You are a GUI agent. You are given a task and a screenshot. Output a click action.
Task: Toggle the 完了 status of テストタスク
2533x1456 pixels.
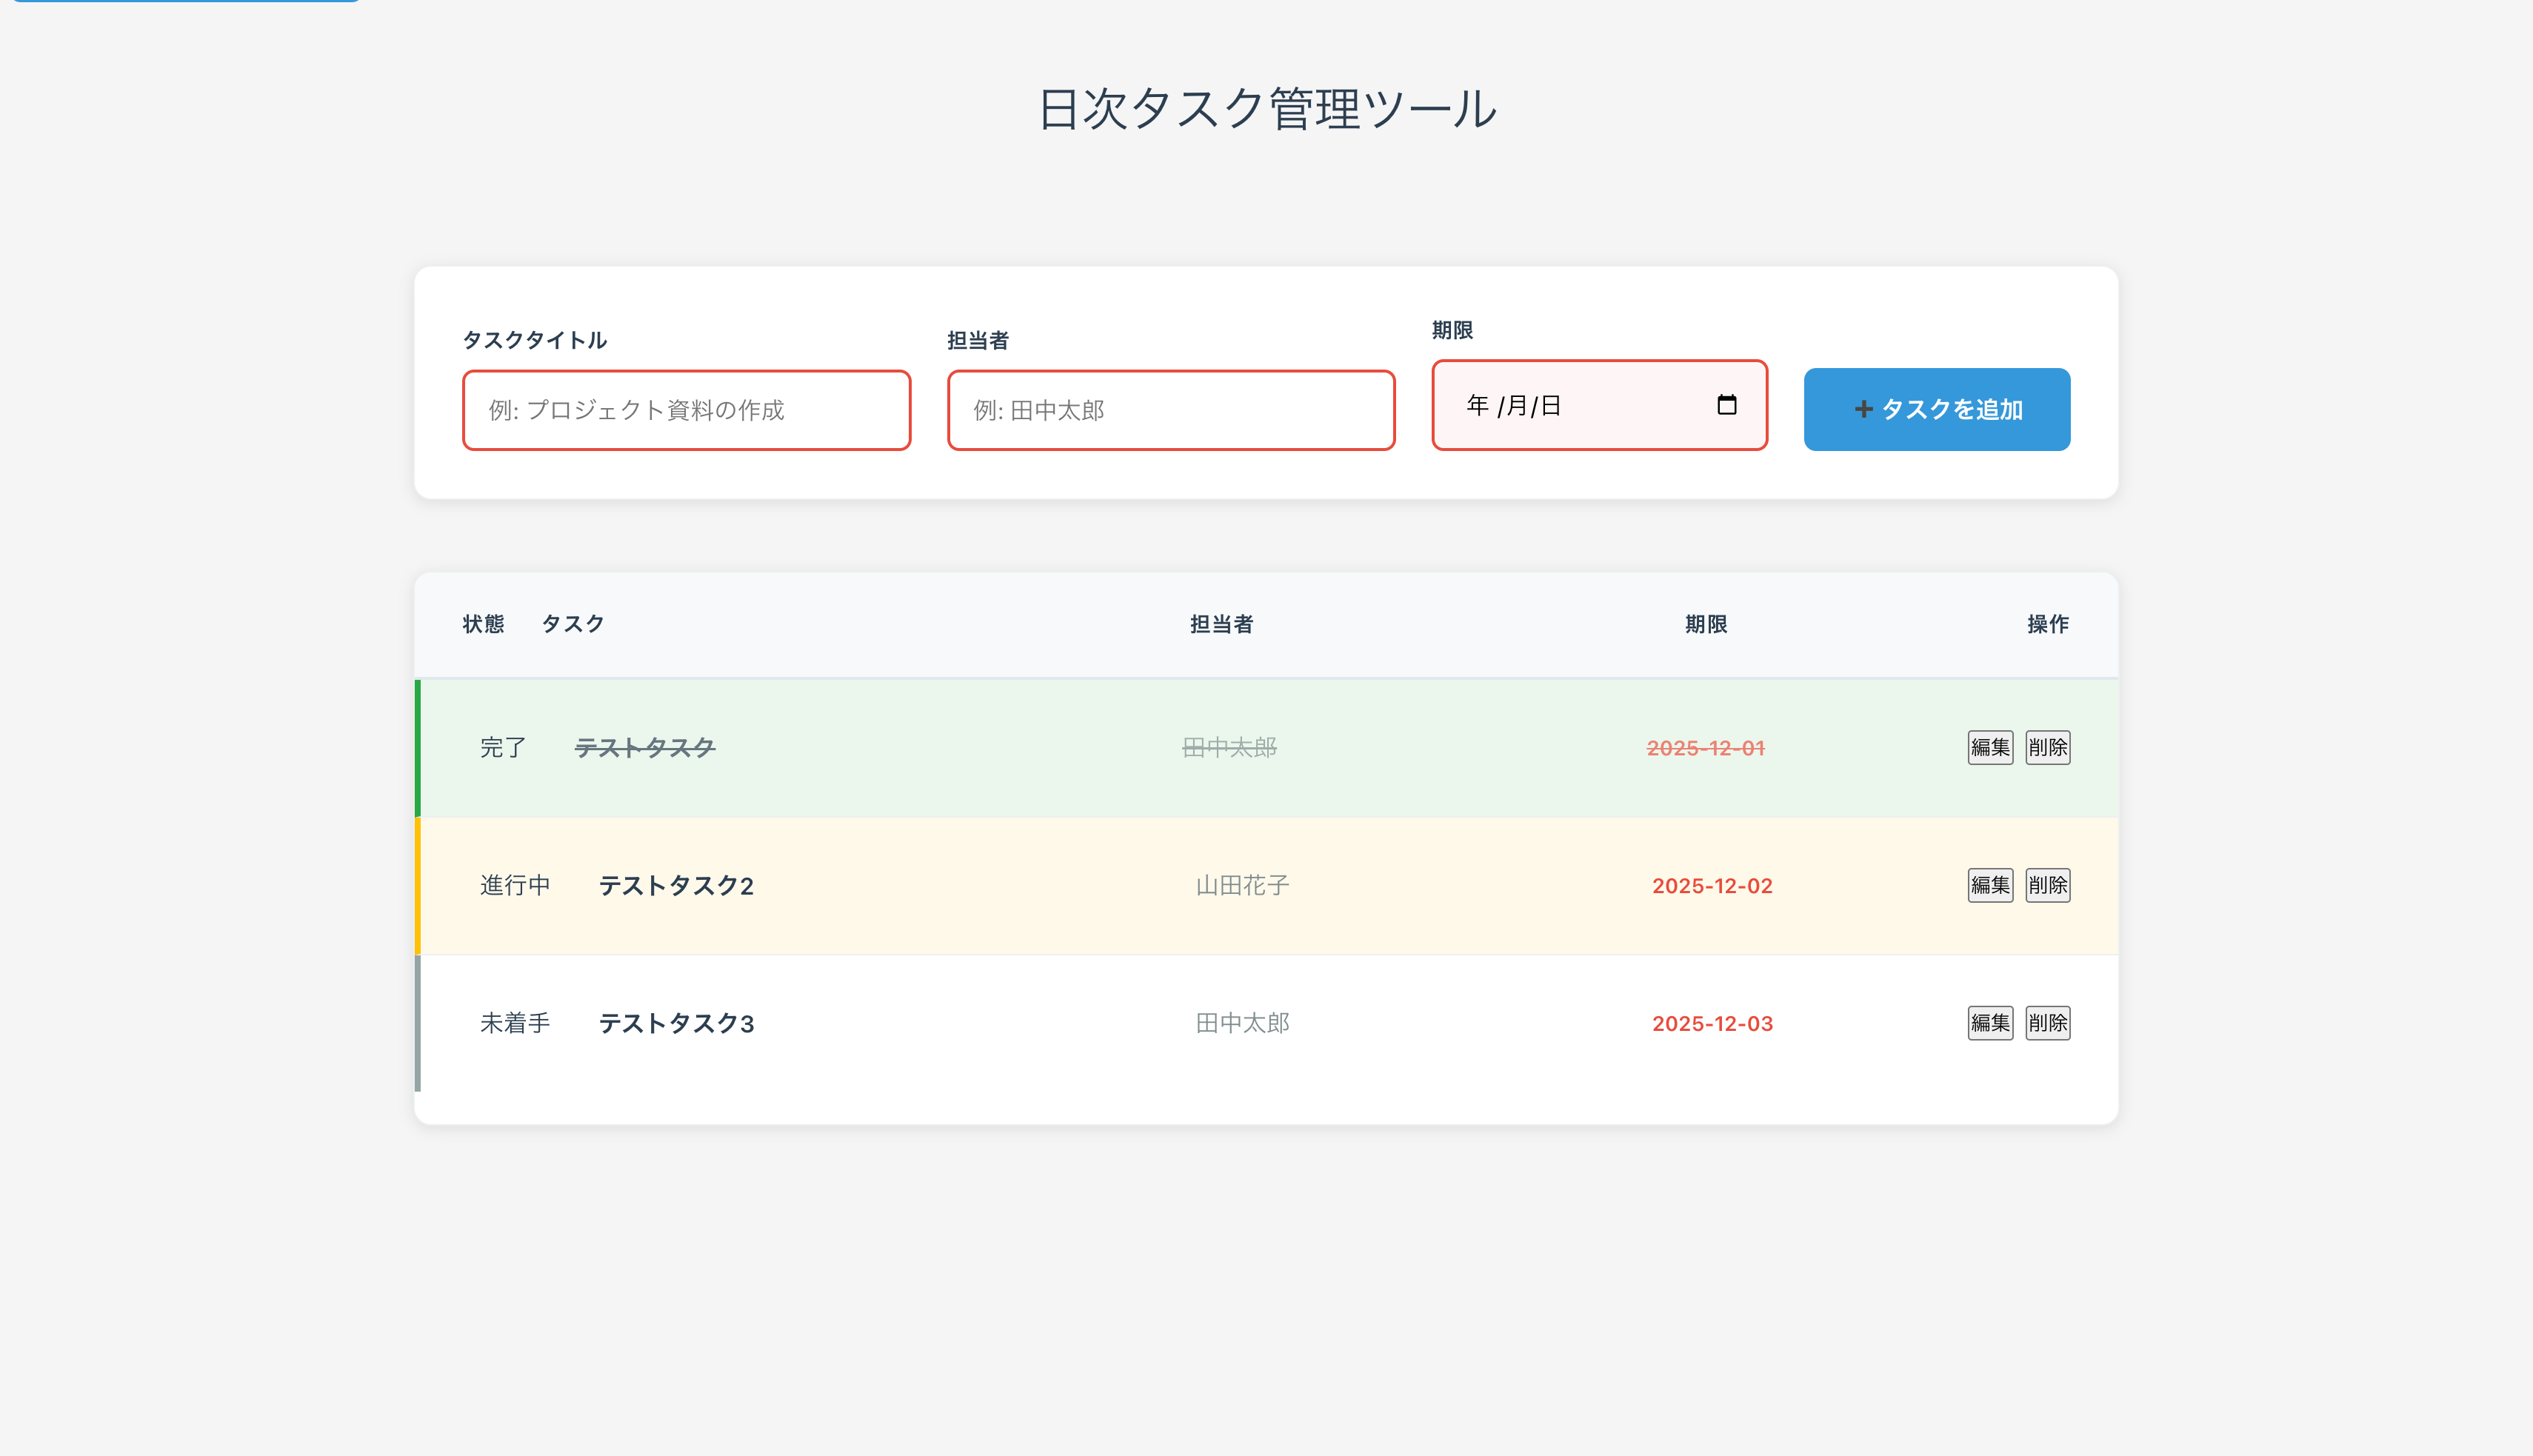pos(502,747)
